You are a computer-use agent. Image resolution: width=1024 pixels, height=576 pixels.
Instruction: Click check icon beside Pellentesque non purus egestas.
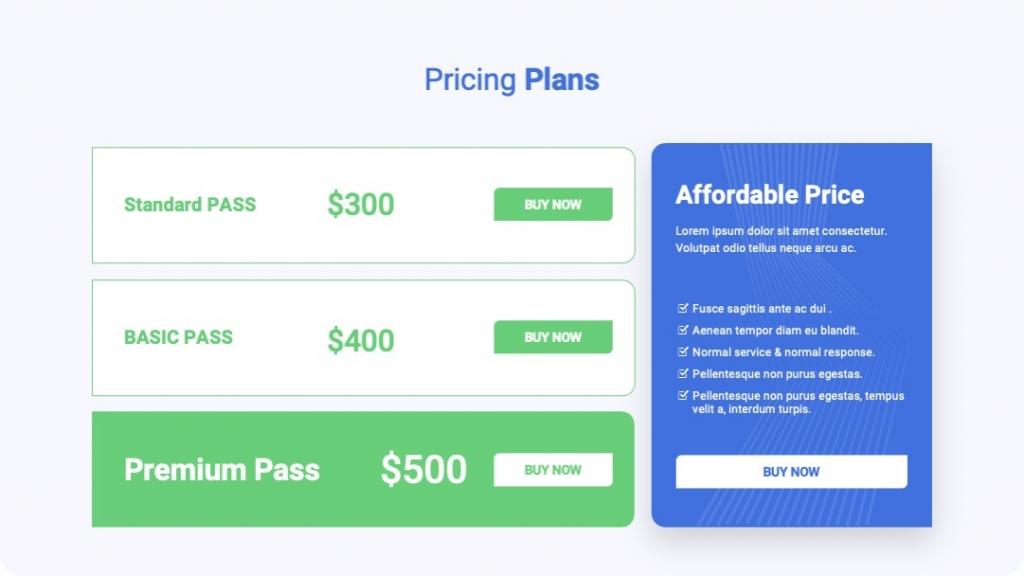click(683, 373)
